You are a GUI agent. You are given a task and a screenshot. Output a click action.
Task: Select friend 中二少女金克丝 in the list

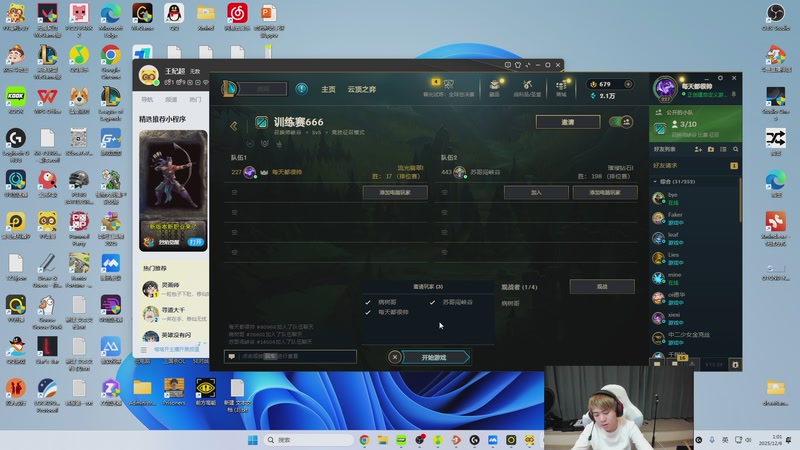pyautogui.click(x=695, y=338)
